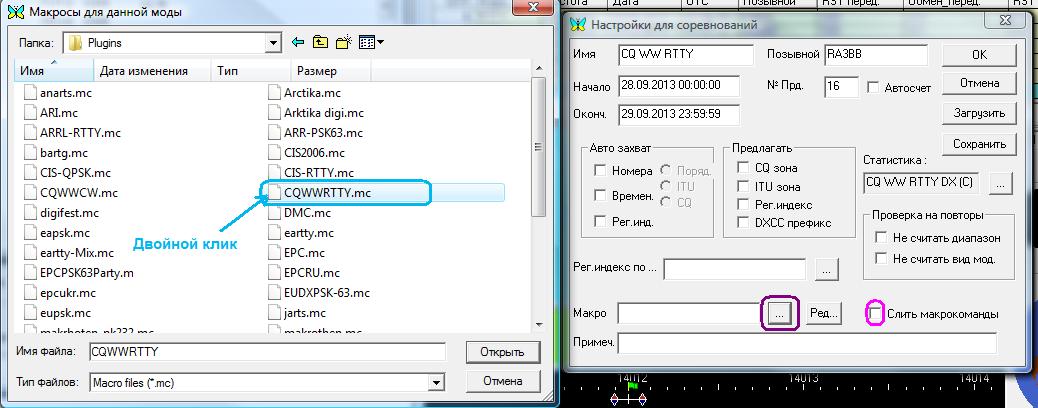This screenshot has height=408, width=1038.
Task: Open the Тип файлов dropdown
Action: tap(435, 382)
